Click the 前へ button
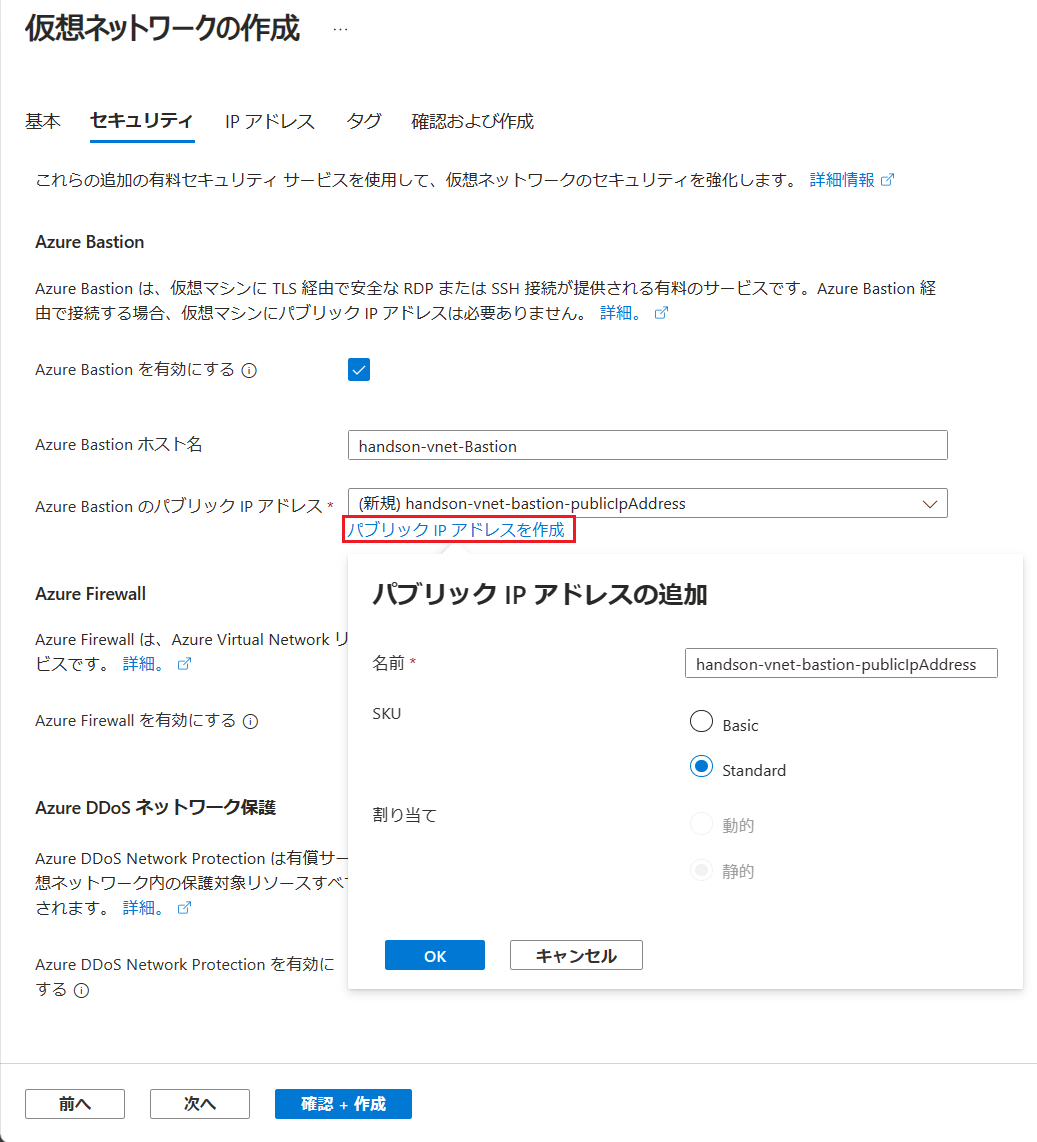 [x=75, y=1104]
